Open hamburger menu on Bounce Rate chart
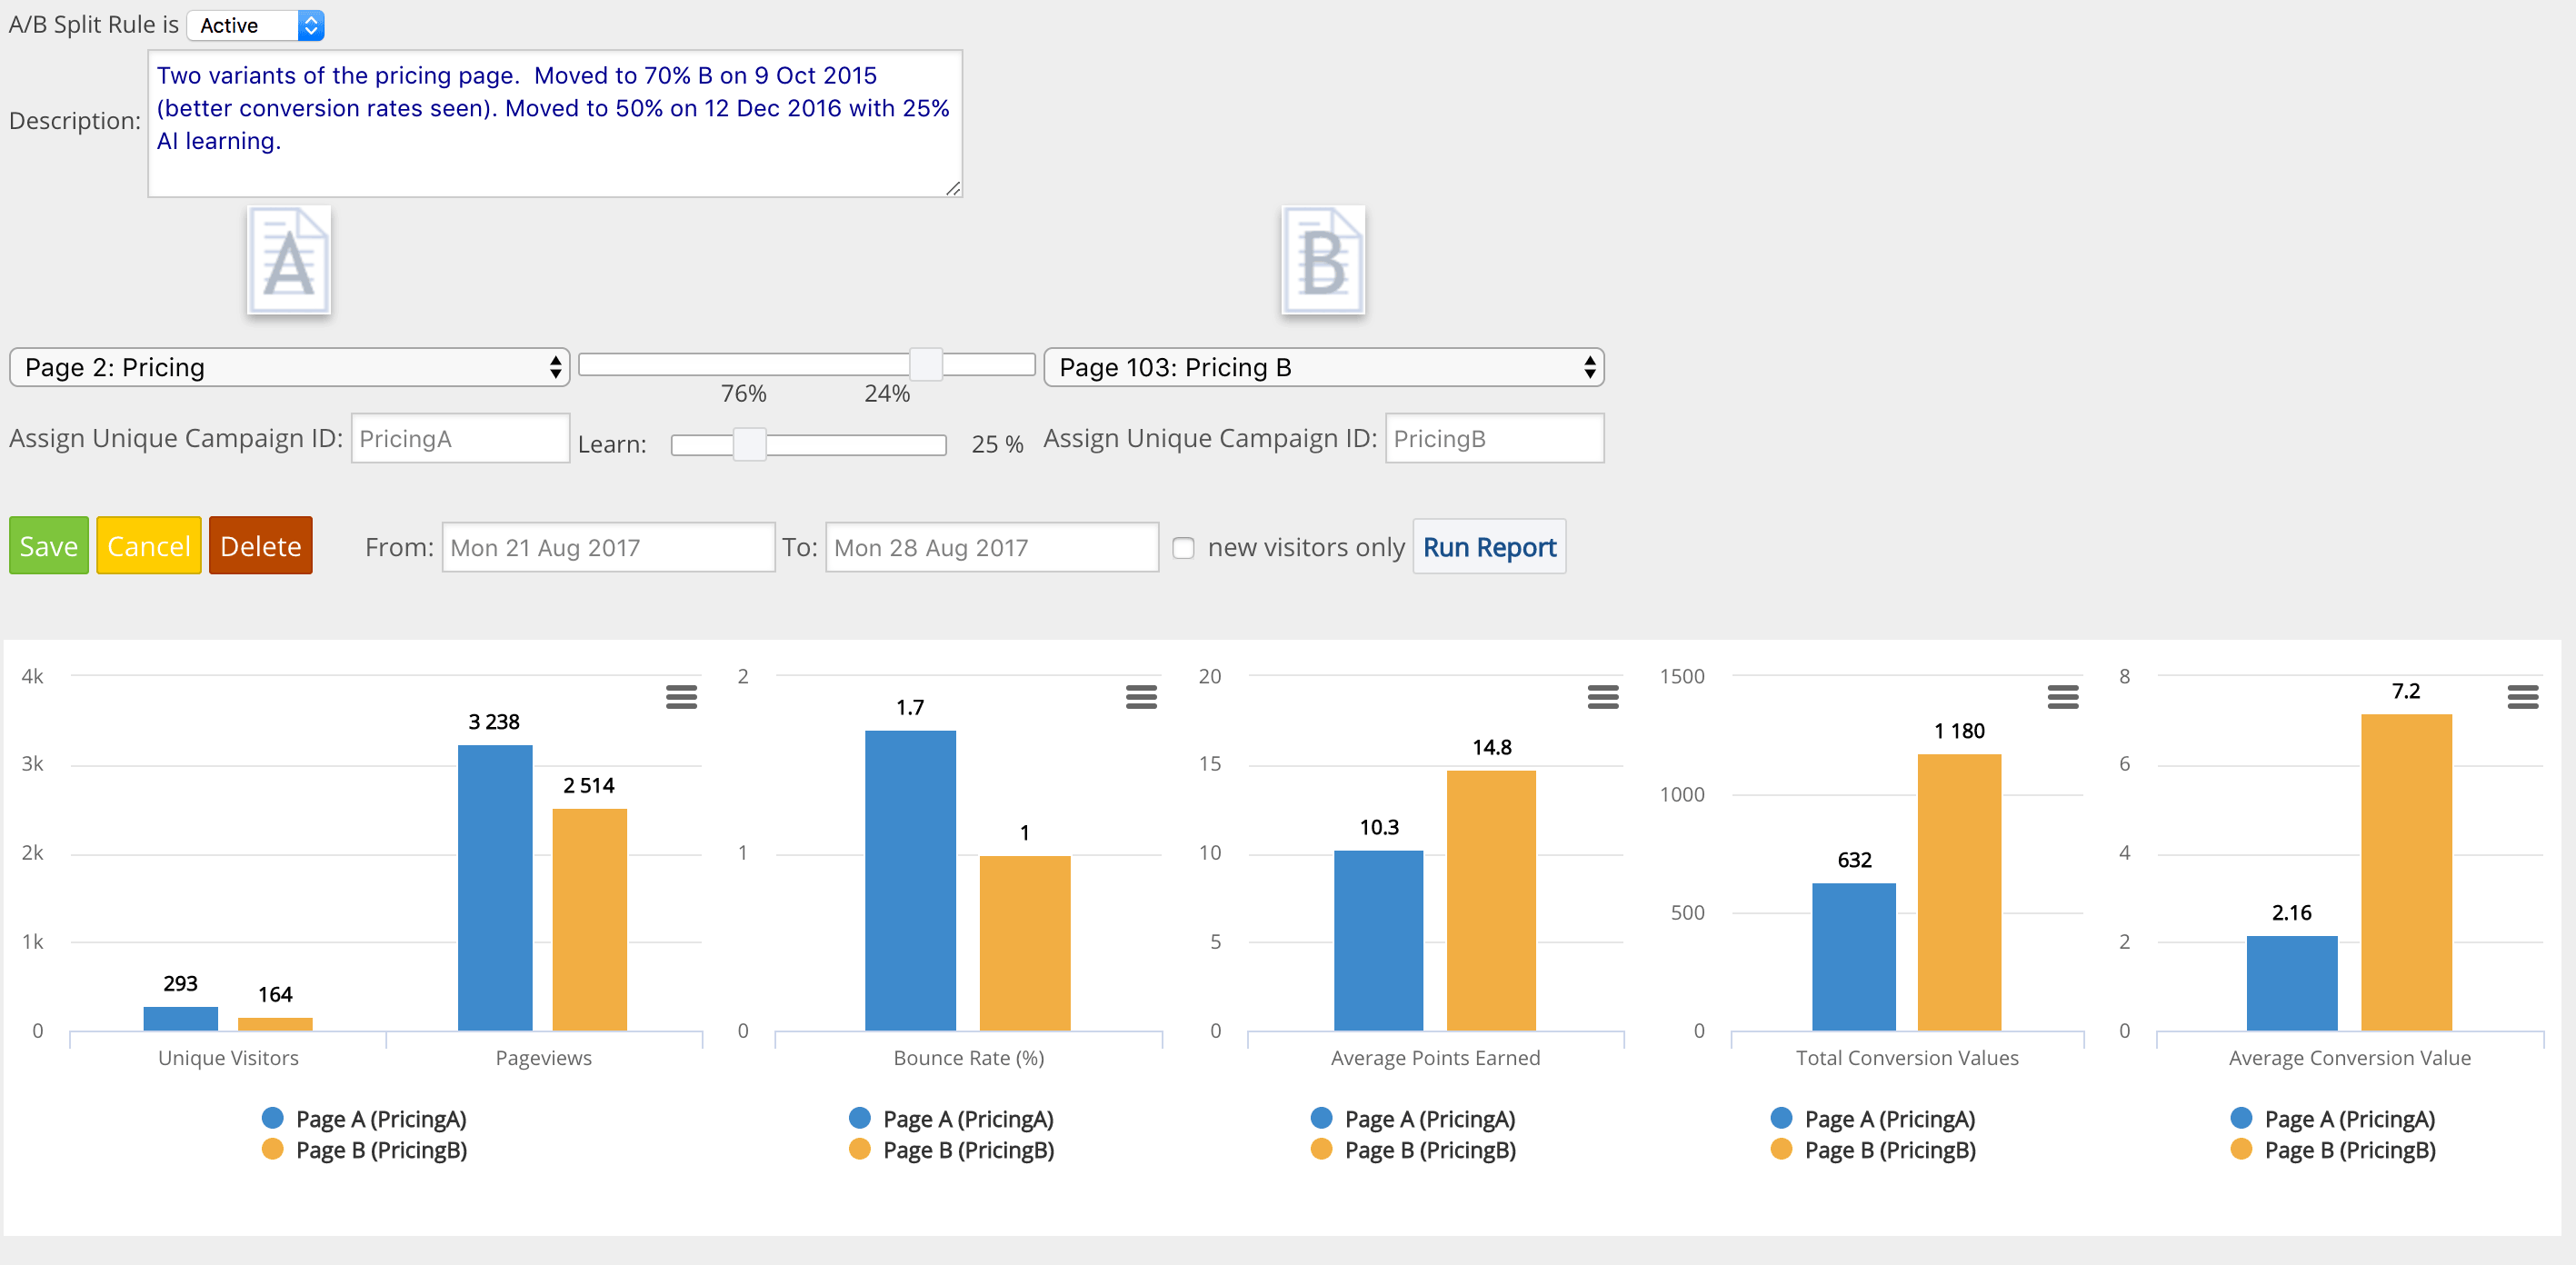2576x1265 pixels. [x=1141, y=697]
